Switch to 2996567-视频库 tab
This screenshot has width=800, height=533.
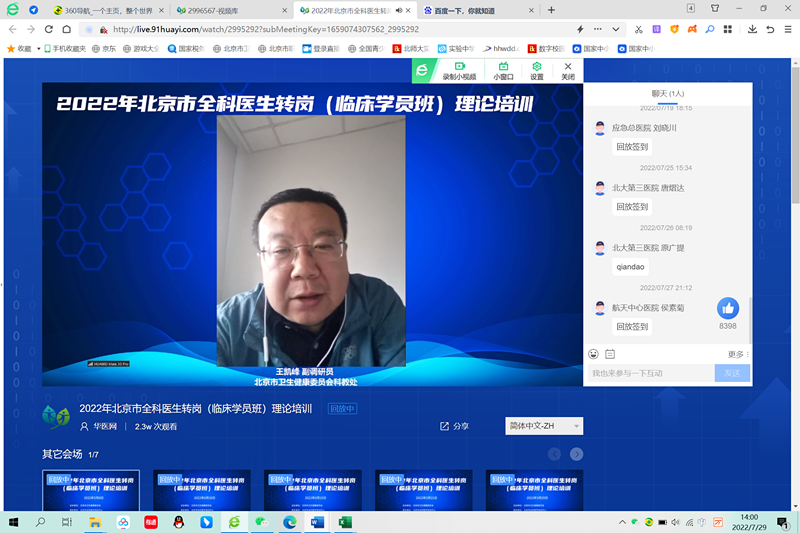(231, 10)
